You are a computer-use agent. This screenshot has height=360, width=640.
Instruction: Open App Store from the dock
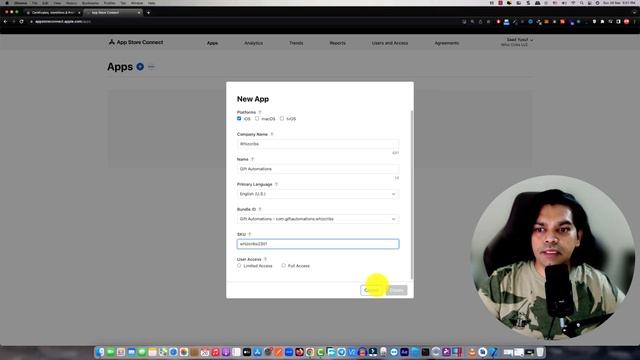pyautogui.click(x=258, y=352)
